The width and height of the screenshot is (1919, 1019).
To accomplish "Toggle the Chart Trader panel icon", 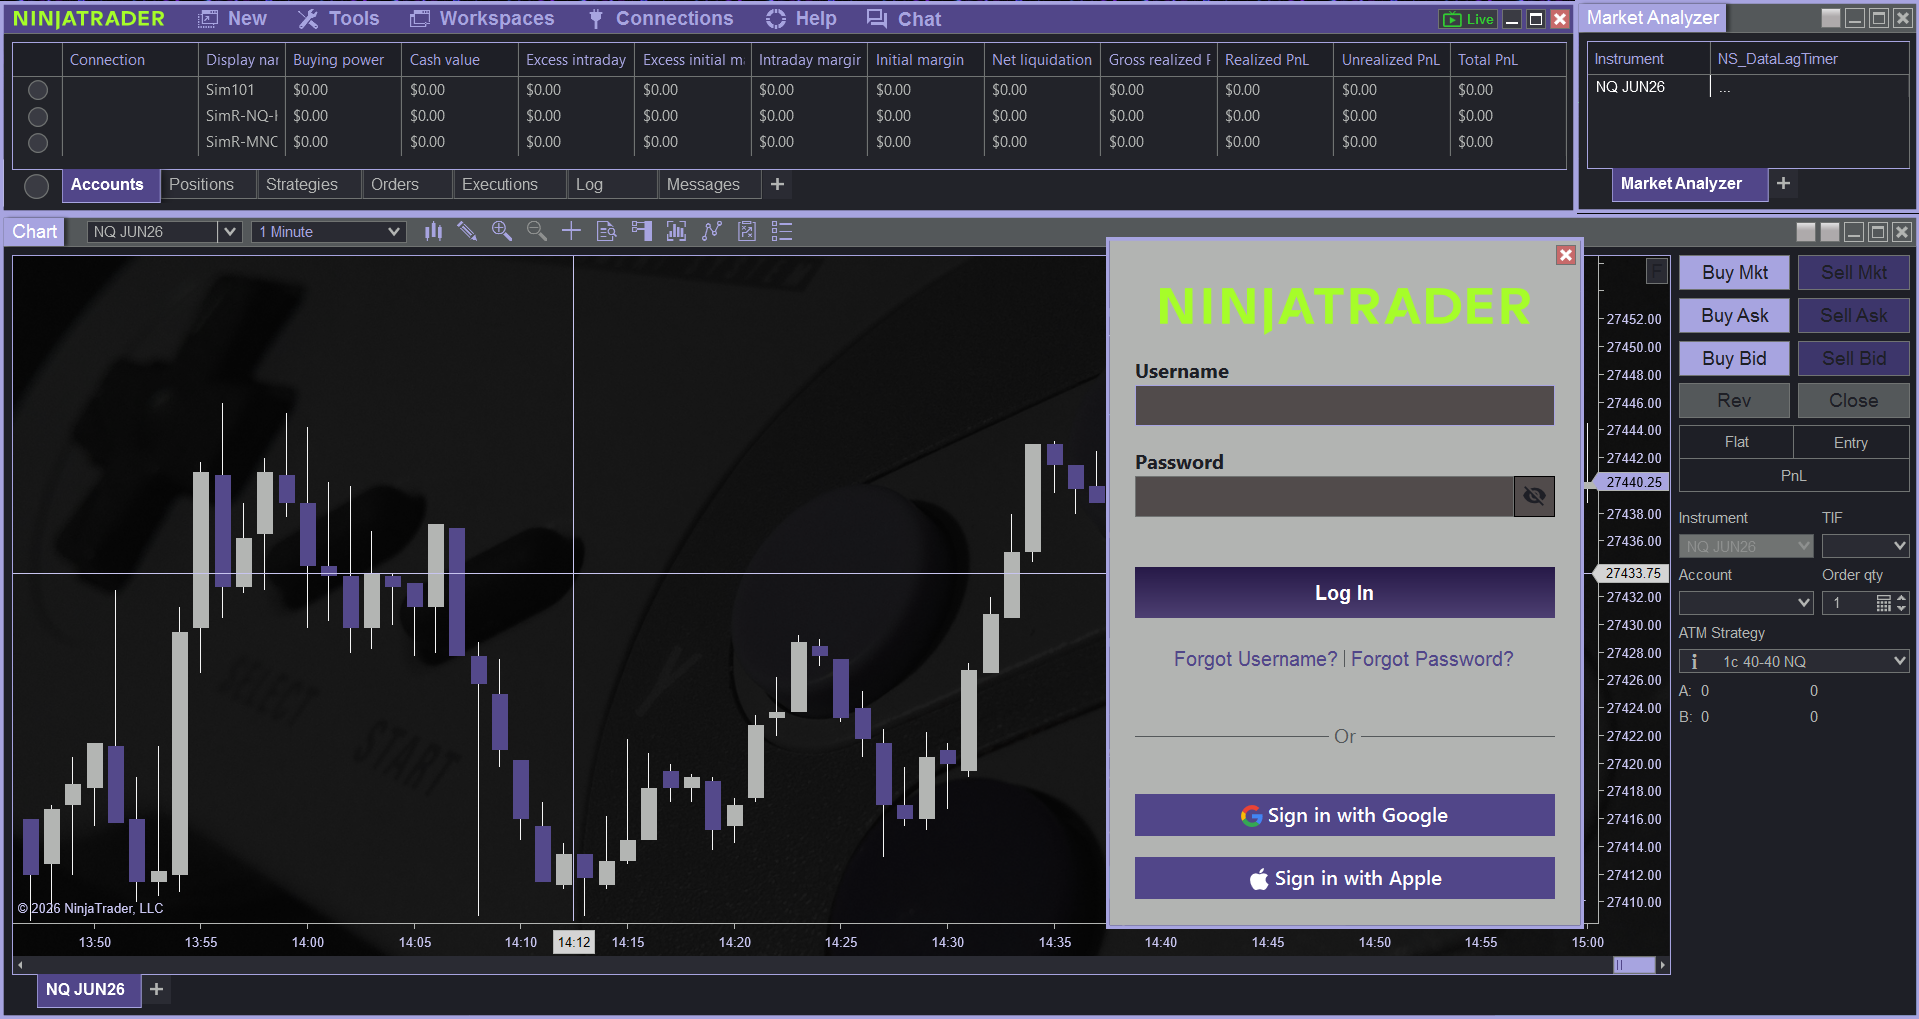I will pos(641,232).
